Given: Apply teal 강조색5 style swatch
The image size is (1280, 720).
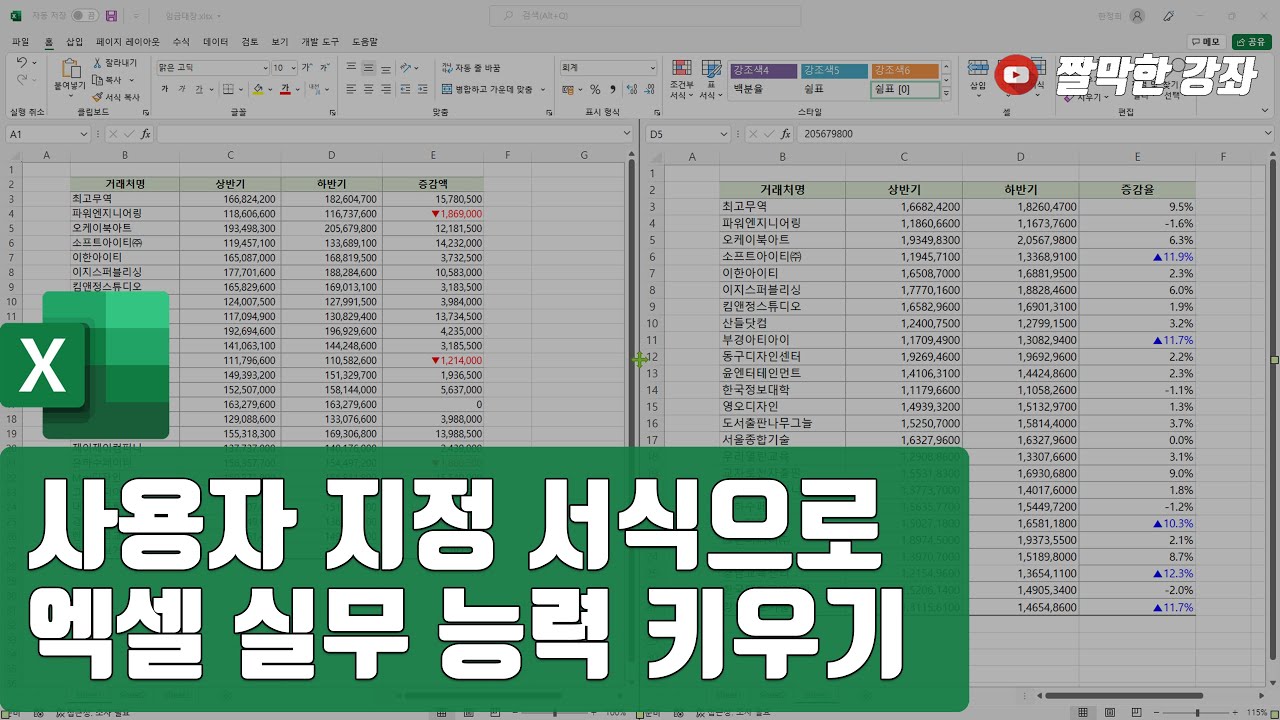Looking at the screenshot, I should pyautogui.click(x=834, y=70).
